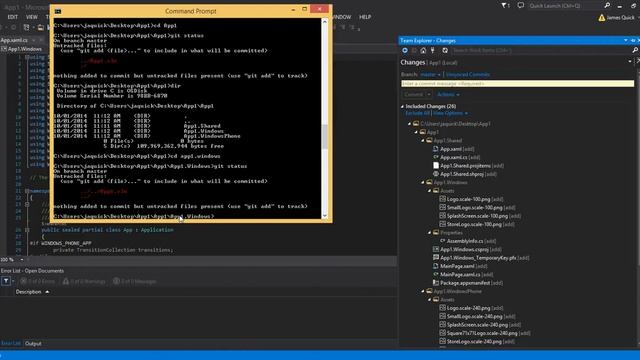Click the Team Explorer search magnifier icon
Image resolution: width=640 pixels, height=360 pixels.
(x=635, y=50)
